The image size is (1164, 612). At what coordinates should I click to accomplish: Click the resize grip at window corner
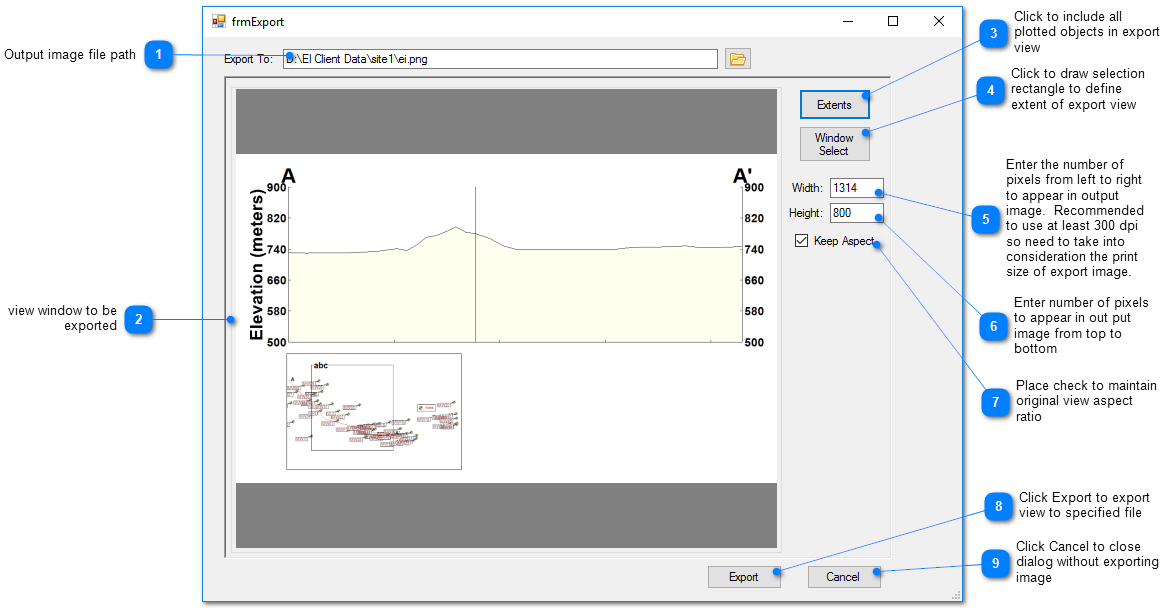point(956,595)
